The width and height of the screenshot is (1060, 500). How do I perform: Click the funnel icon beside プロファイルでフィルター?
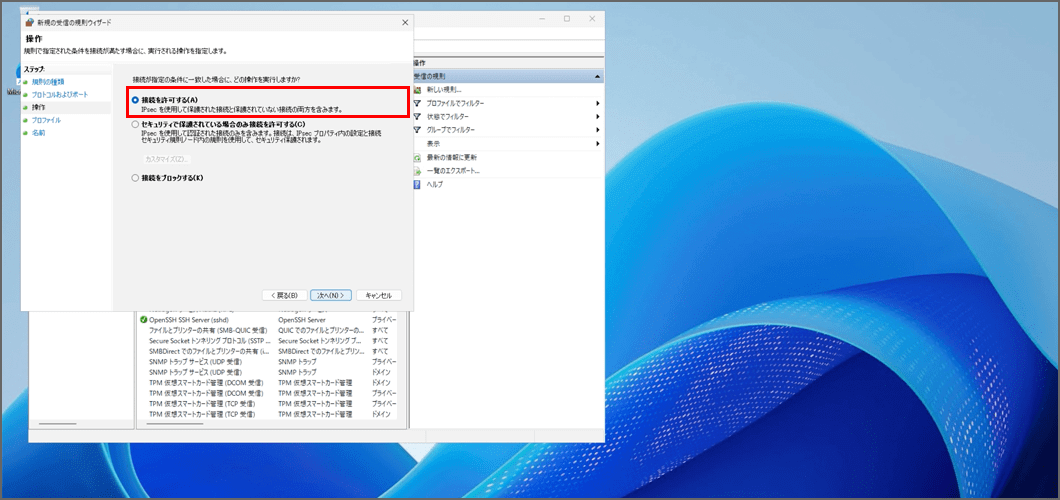tap(417, 103)
